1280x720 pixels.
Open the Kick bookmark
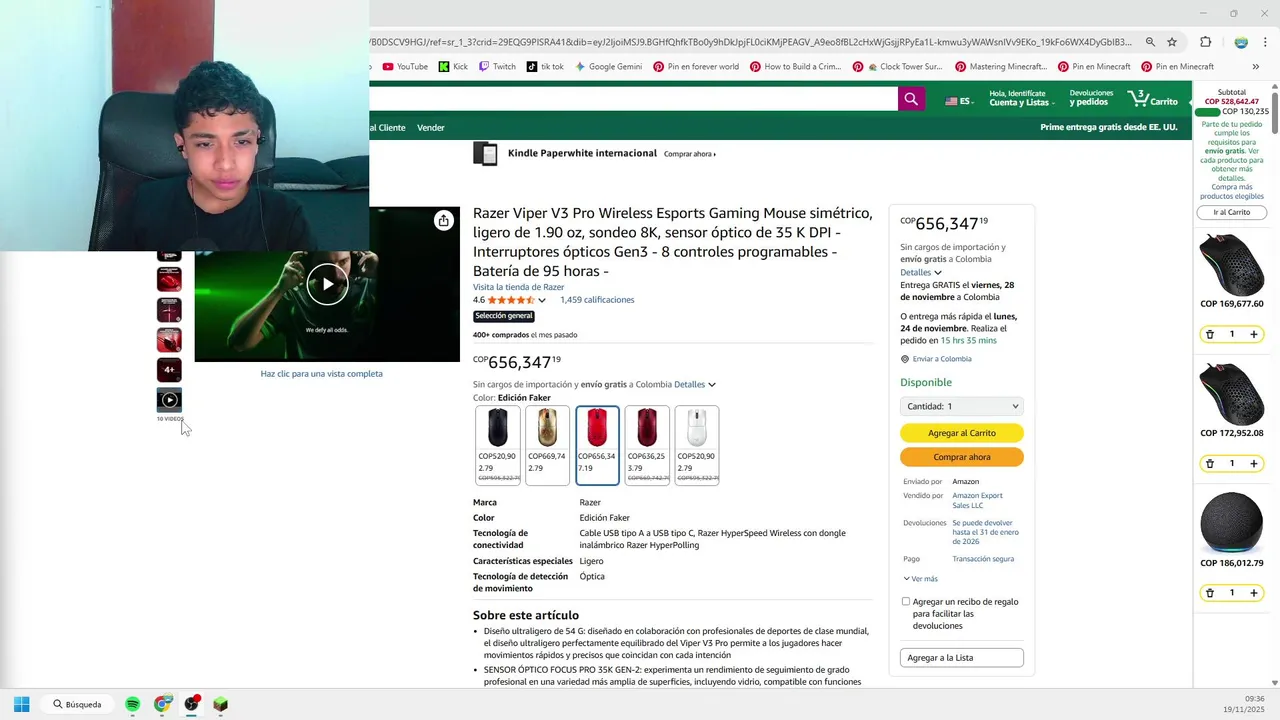453,67
